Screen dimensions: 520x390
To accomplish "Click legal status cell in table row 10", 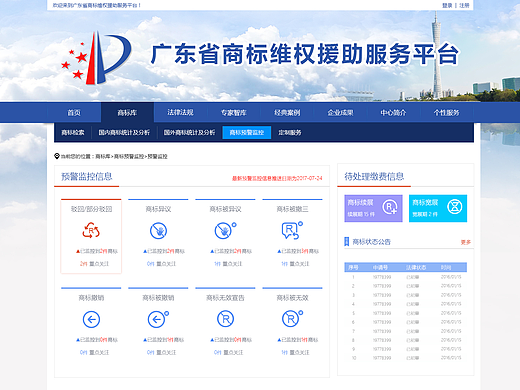I will 413,358.
